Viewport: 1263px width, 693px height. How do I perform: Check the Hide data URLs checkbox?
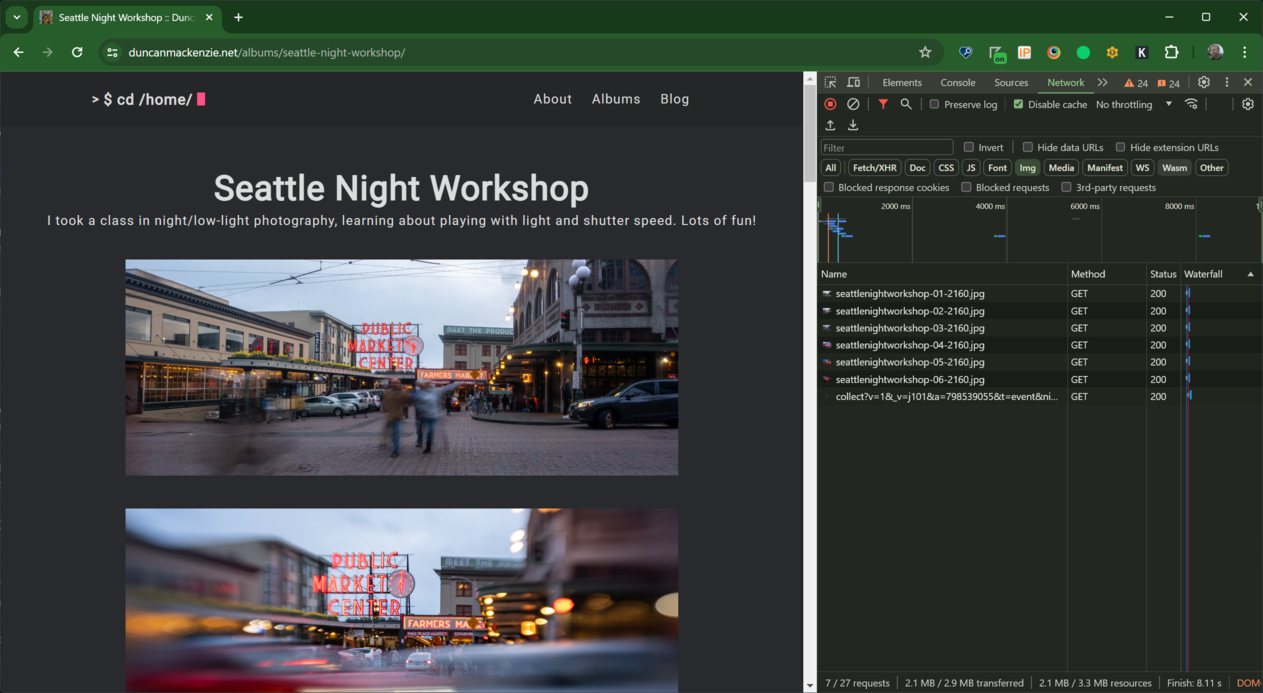click(x=1028, y=148)
